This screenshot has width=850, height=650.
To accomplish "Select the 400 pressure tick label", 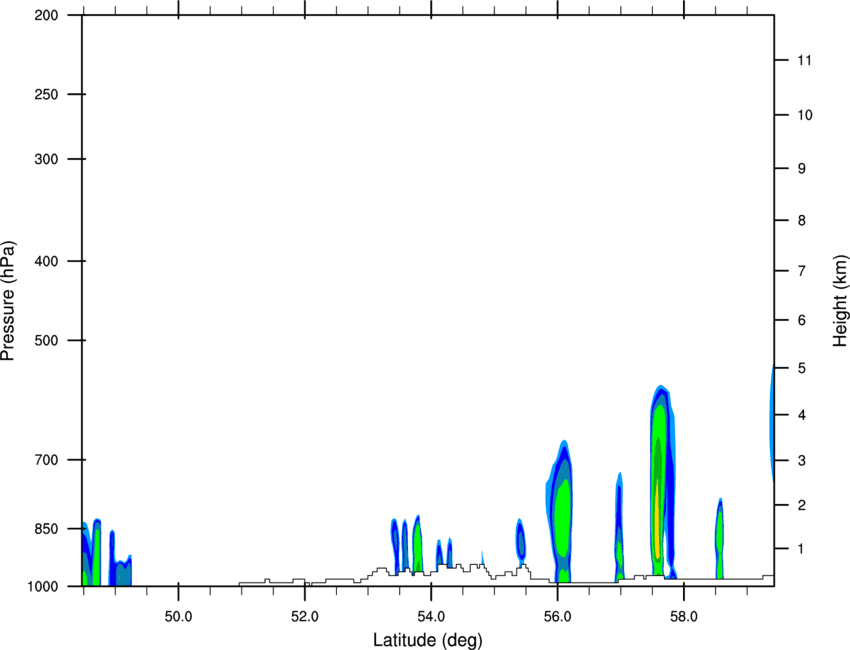I will pos(46,261).
